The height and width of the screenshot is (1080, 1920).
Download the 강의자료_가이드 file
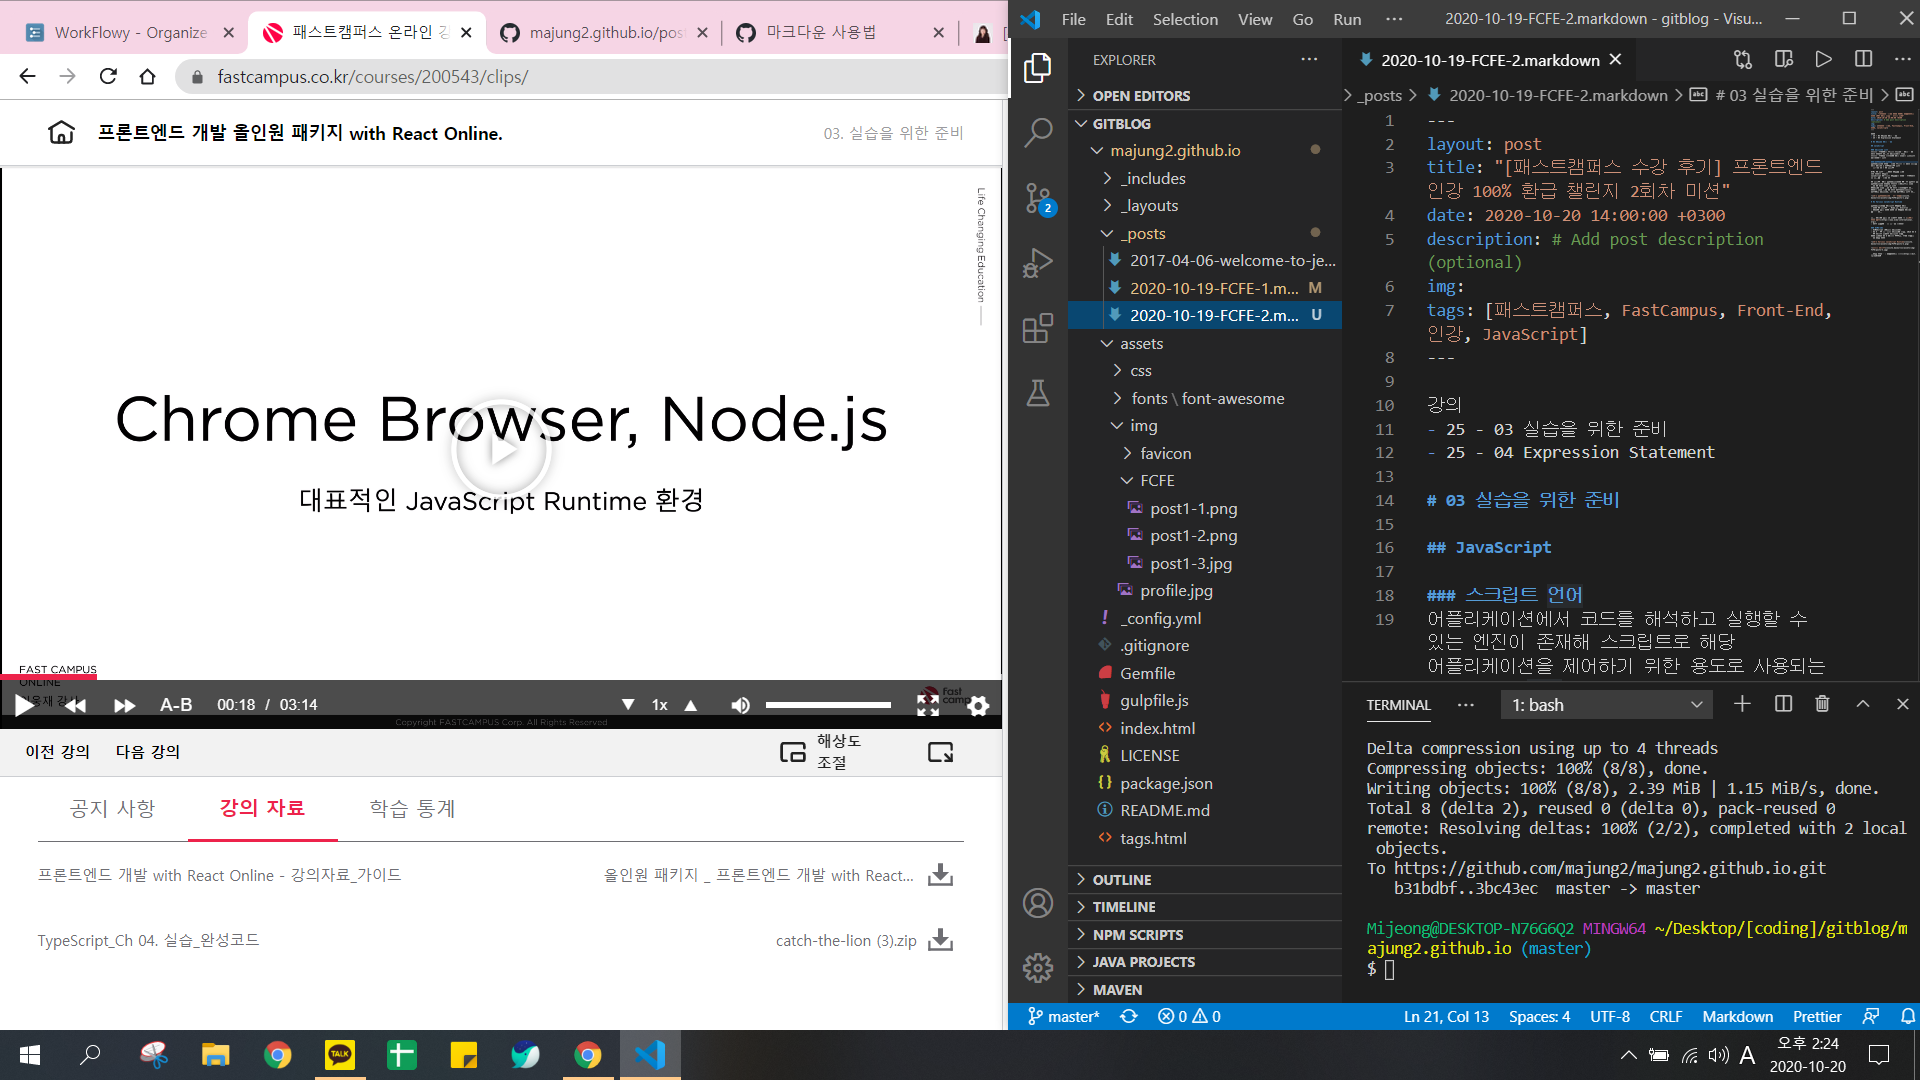click(x=940, y=875)
